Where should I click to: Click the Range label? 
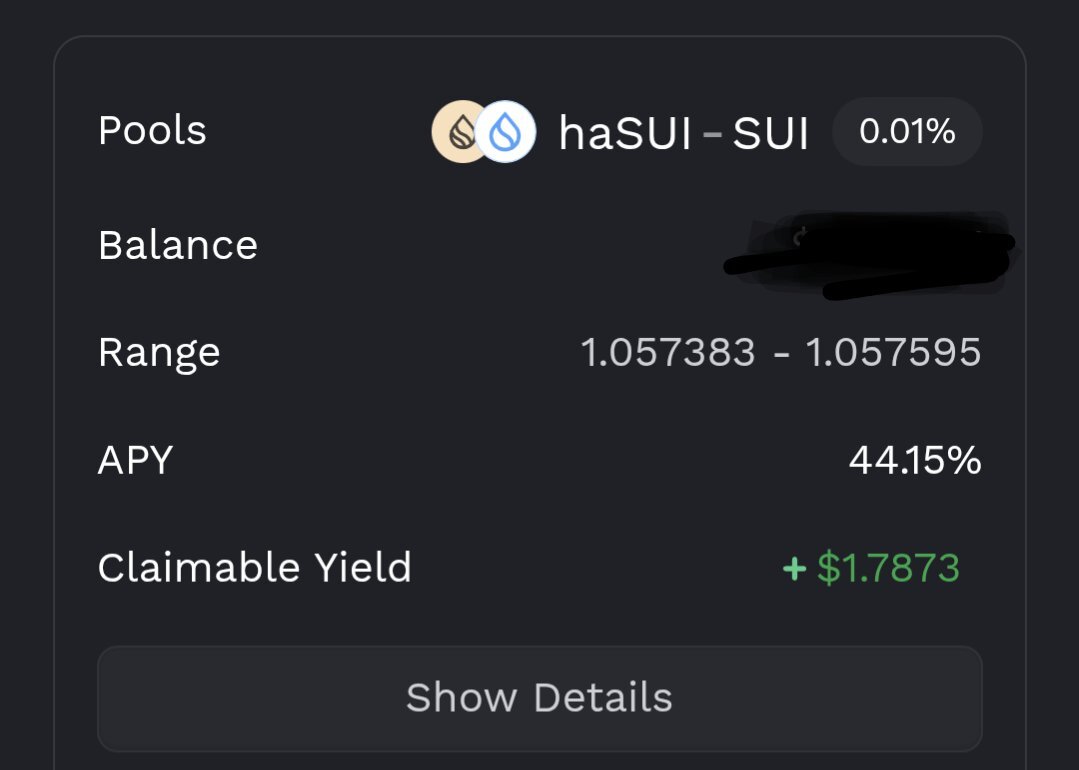159,354
